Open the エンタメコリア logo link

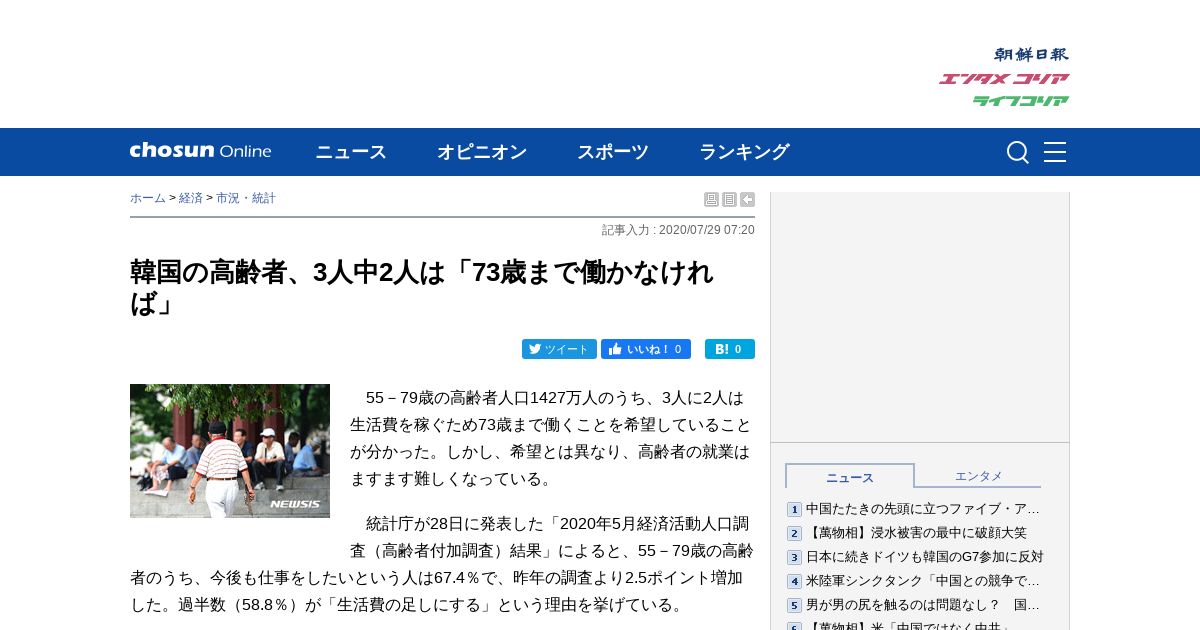(x=1004, y=78)
